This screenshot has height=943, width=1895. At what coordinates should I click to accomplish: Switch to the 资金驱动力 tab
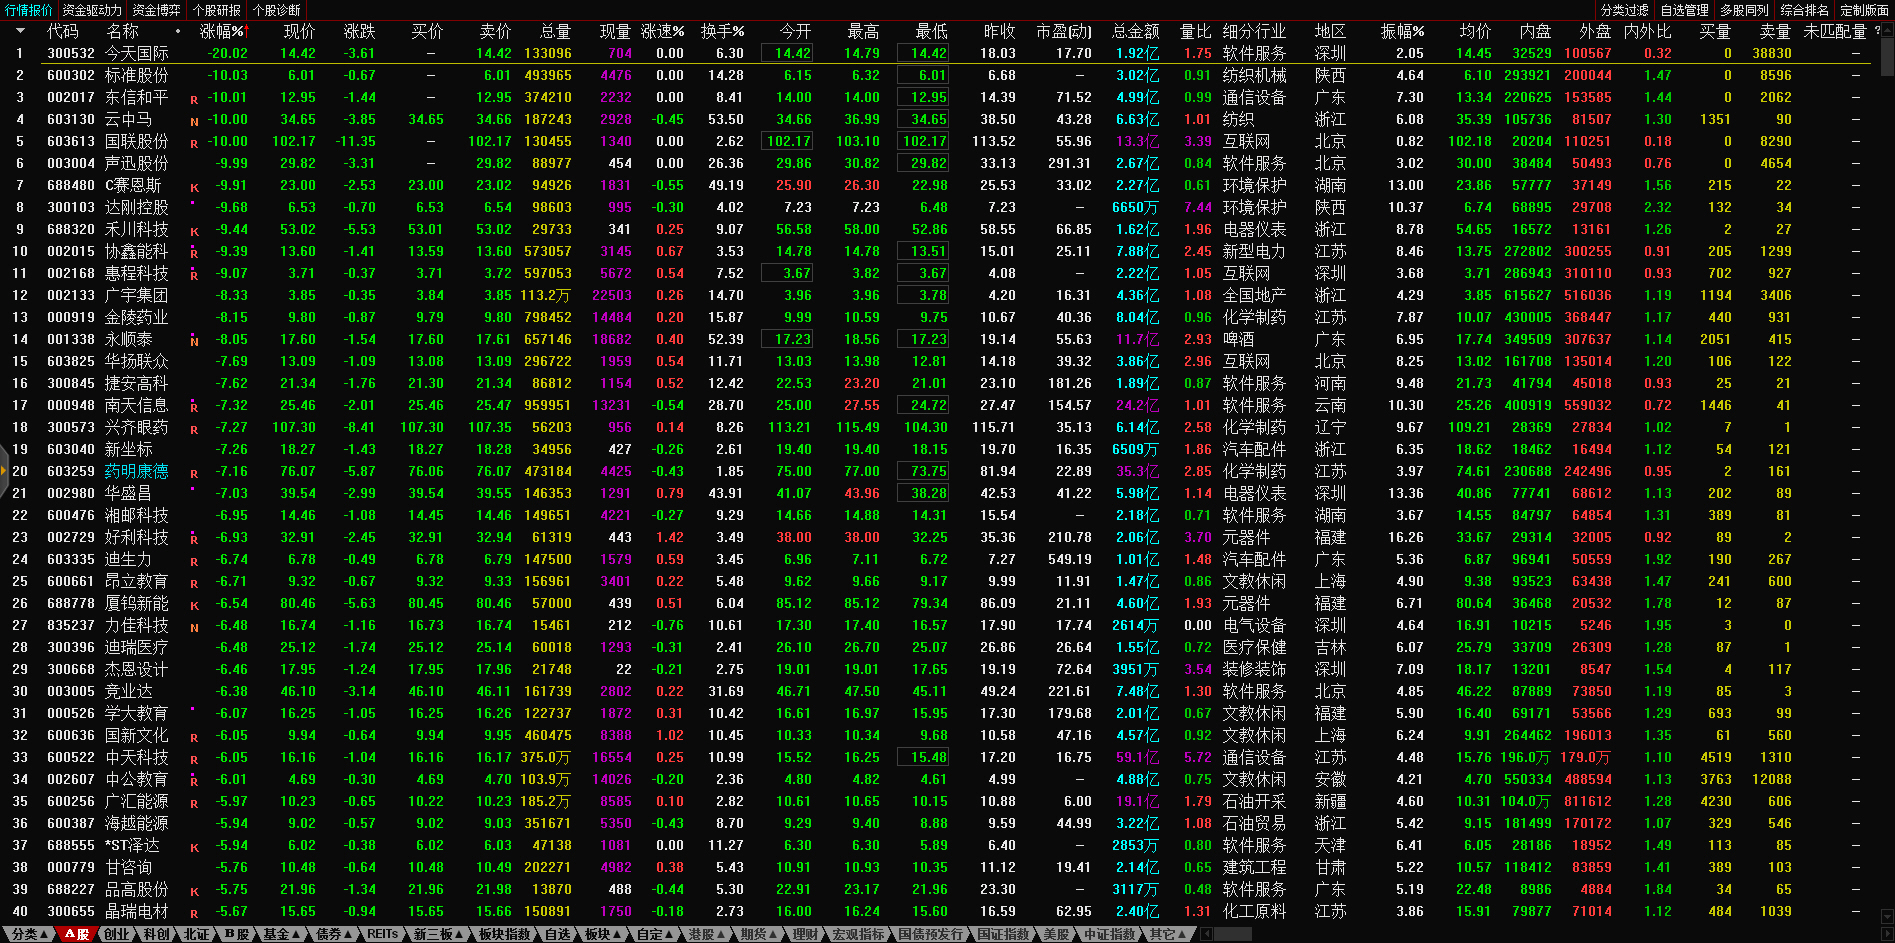pos(92,10)
